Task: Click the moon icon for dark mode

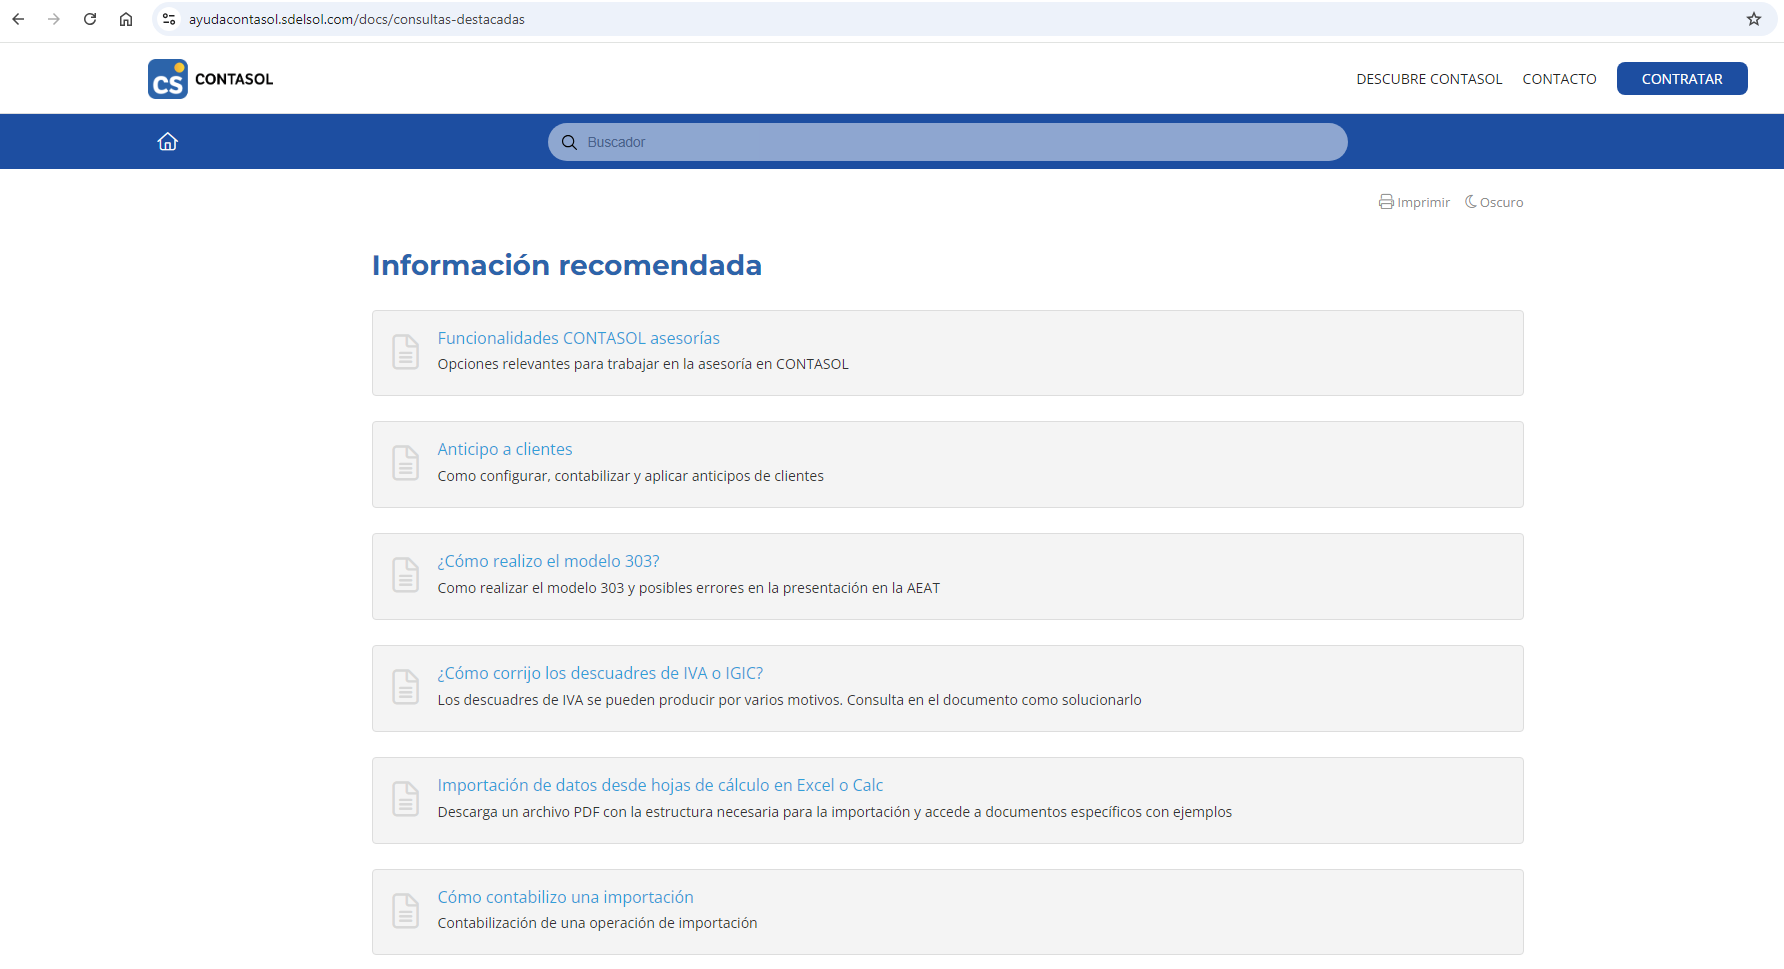Action: click(x=1471, y=202)
